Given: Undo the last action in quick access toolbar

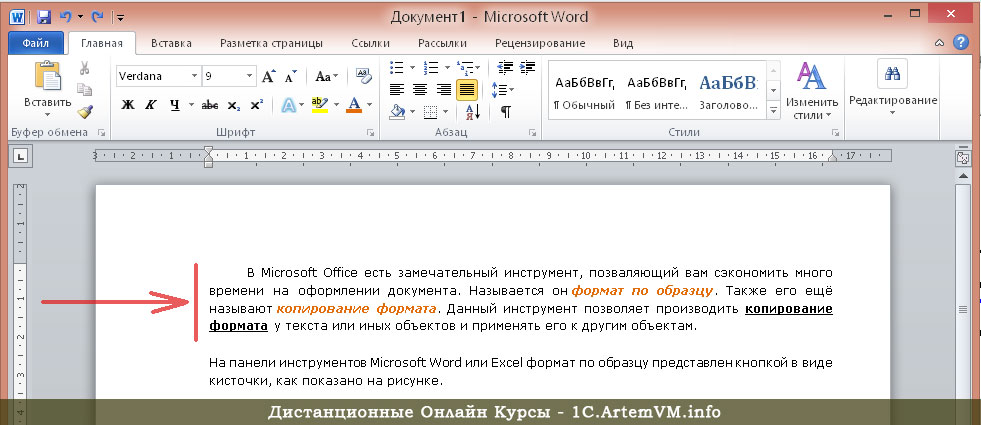Looking at the screenshot, I should click(x=66, y=17).
